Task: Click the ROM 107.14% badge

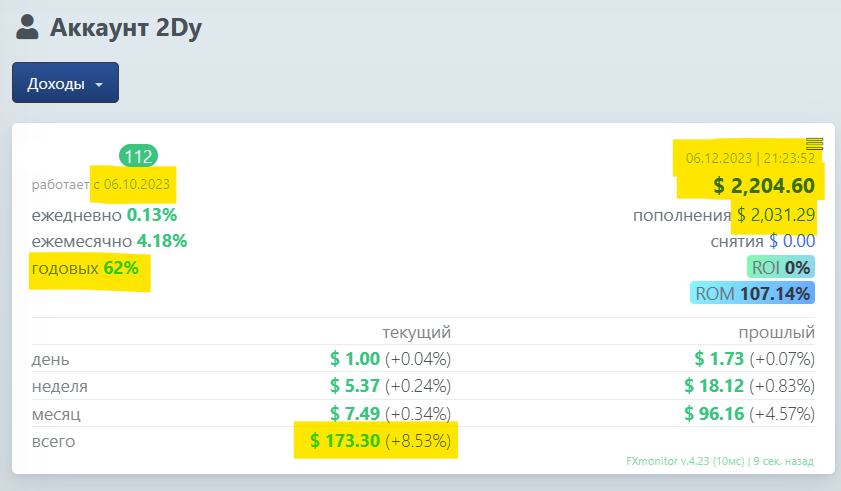Action: [752, 293]
